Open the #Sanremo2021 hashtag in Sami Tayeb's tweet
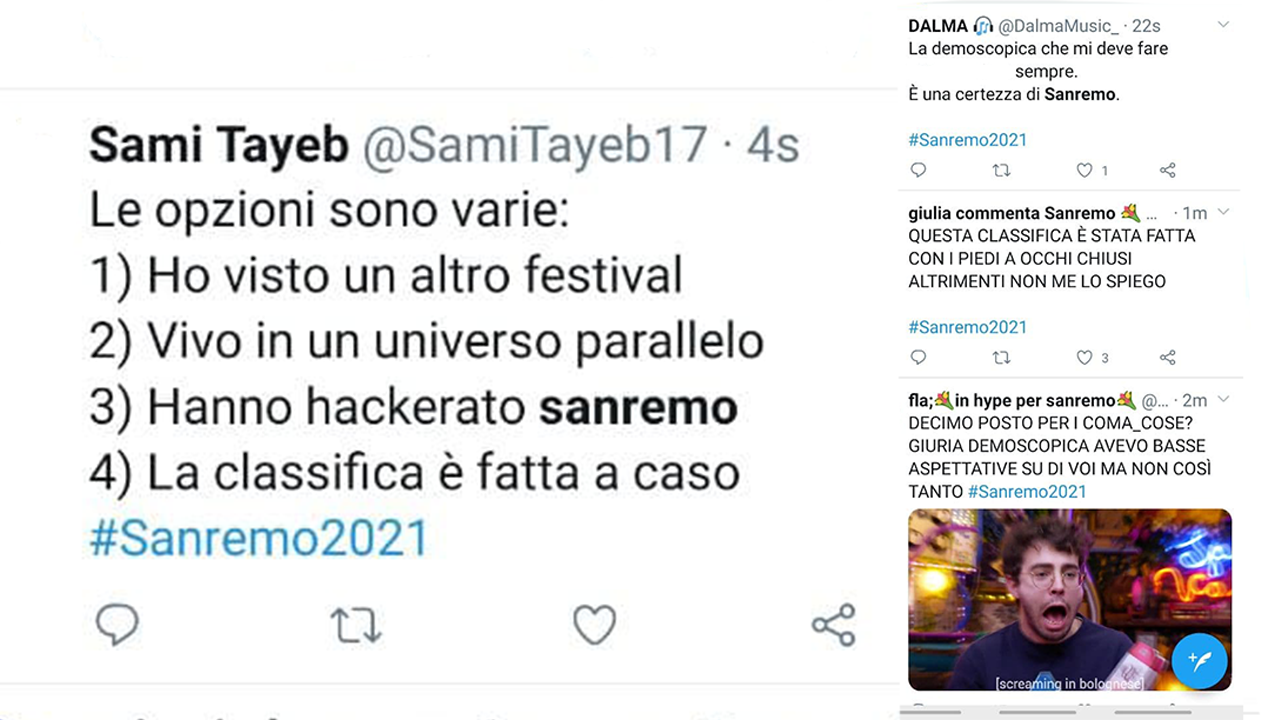The width and height of the screenshot is (1280, 720). pos(258,537)
